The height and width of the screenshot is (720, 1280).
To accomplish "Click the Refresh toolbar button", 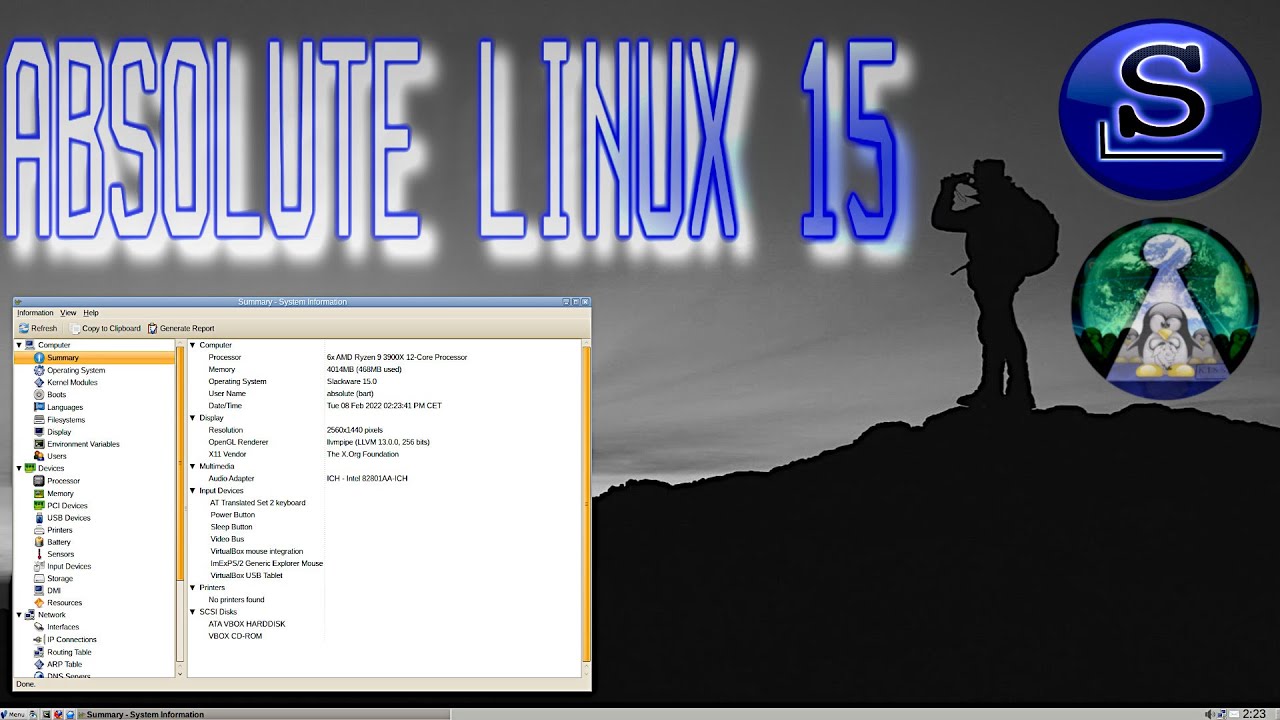I will coord(38,328).
